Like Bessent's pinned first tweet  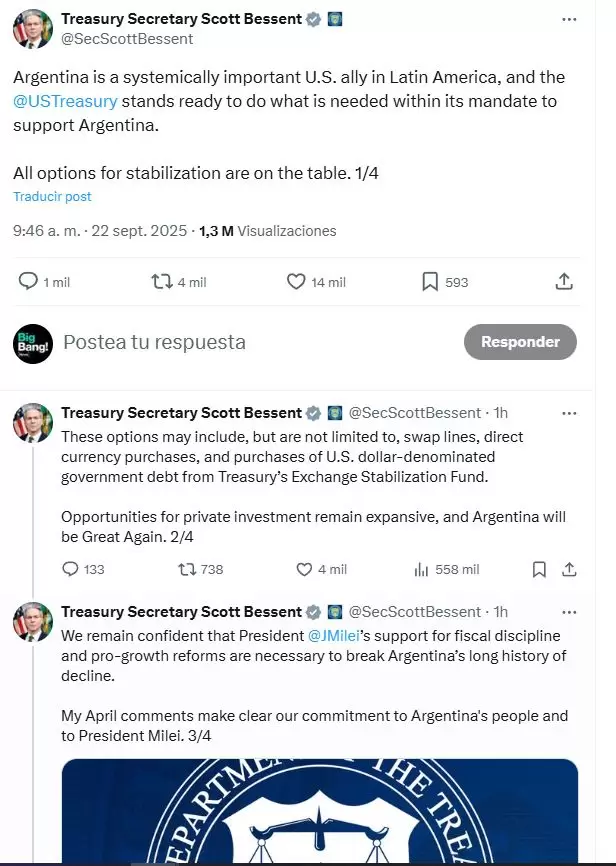(x=295, y=281)
